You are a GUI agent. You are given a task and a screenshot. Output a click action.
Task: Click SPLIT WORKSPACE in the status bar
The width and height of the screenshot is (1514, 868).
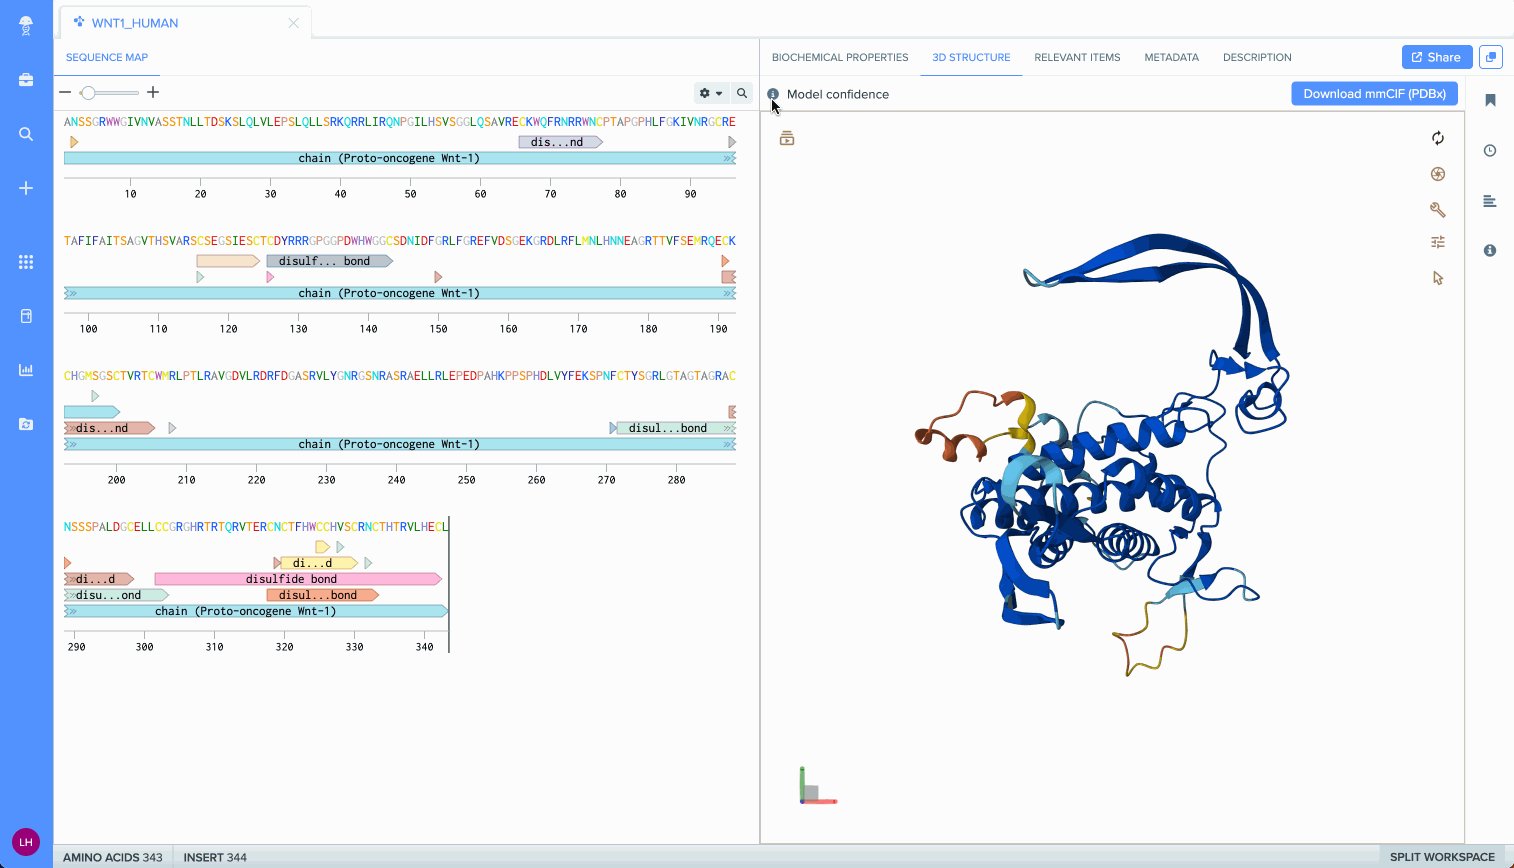[x=1443, y=857]
